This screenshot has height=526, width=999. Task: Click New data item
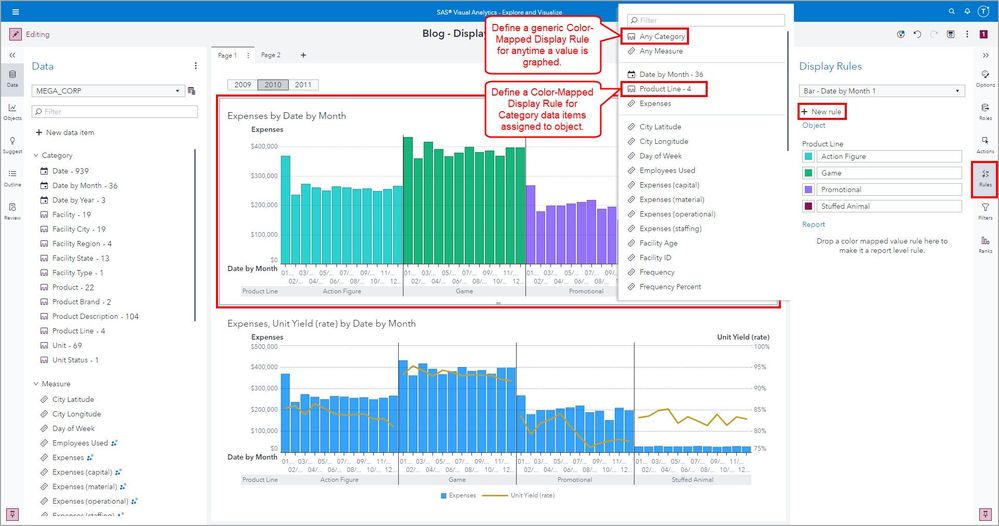(65, 132)
